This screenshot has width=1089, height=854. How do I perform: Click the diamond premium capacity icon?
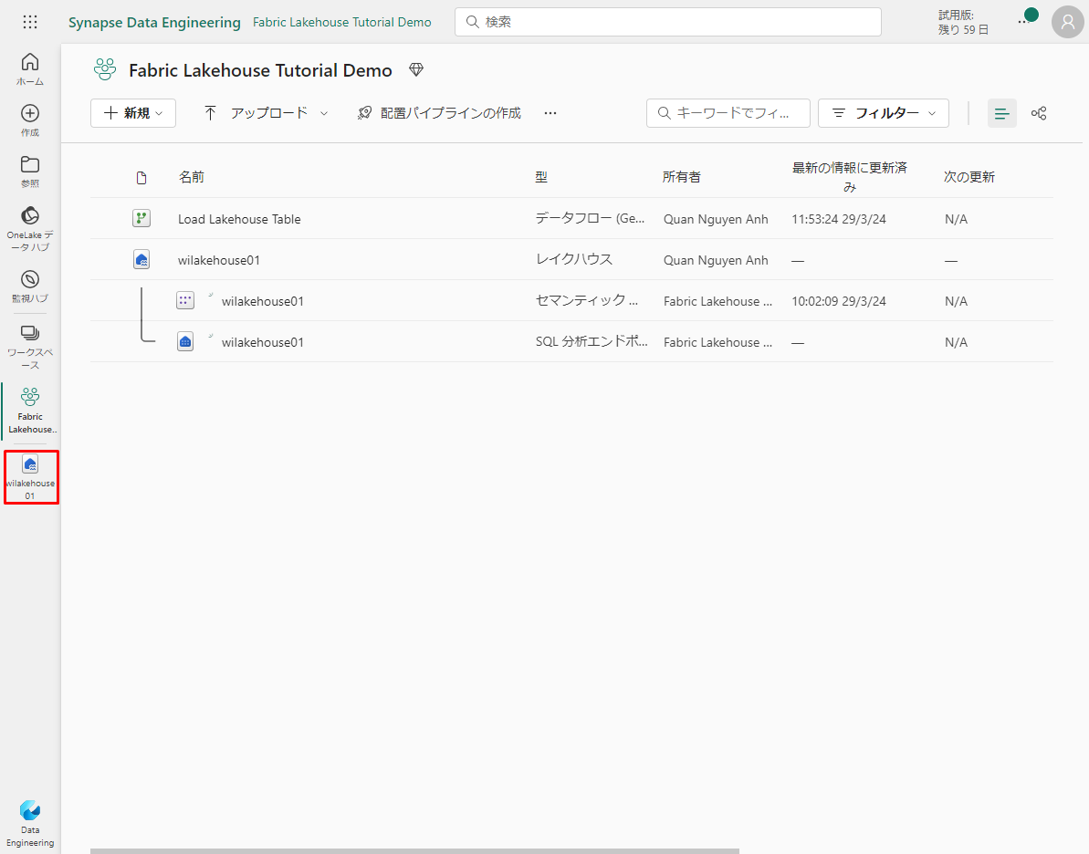[x=416, y=69]
